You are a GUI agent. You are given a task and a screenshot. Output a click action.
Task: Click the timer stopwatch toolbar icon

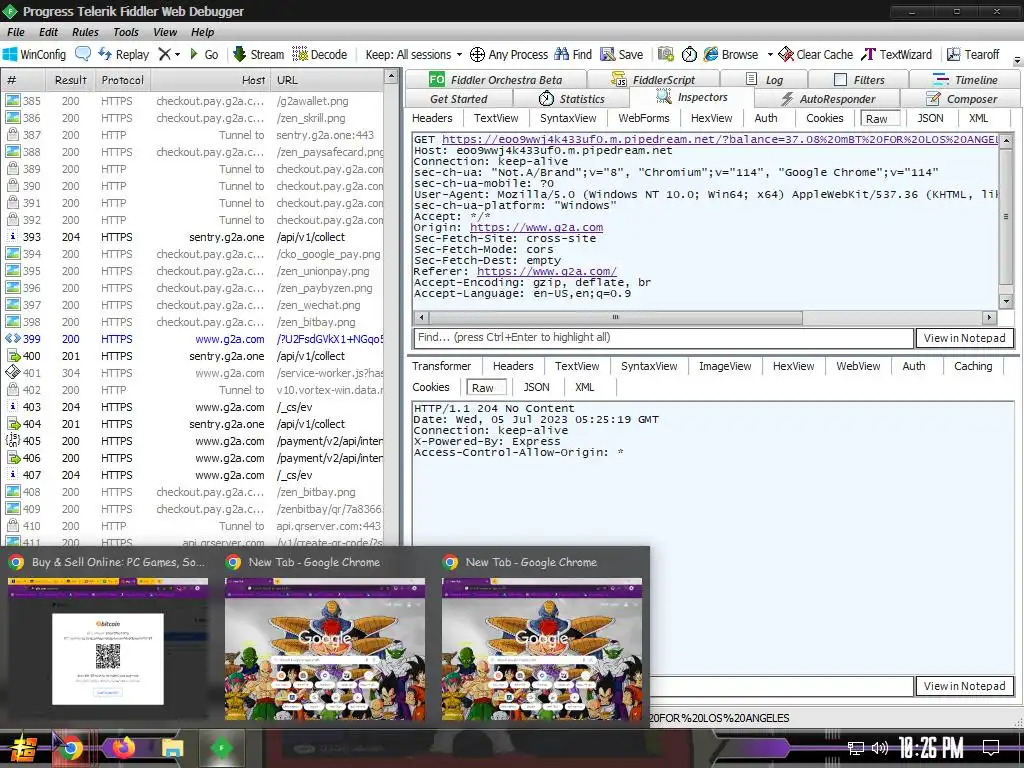point(689,54)
